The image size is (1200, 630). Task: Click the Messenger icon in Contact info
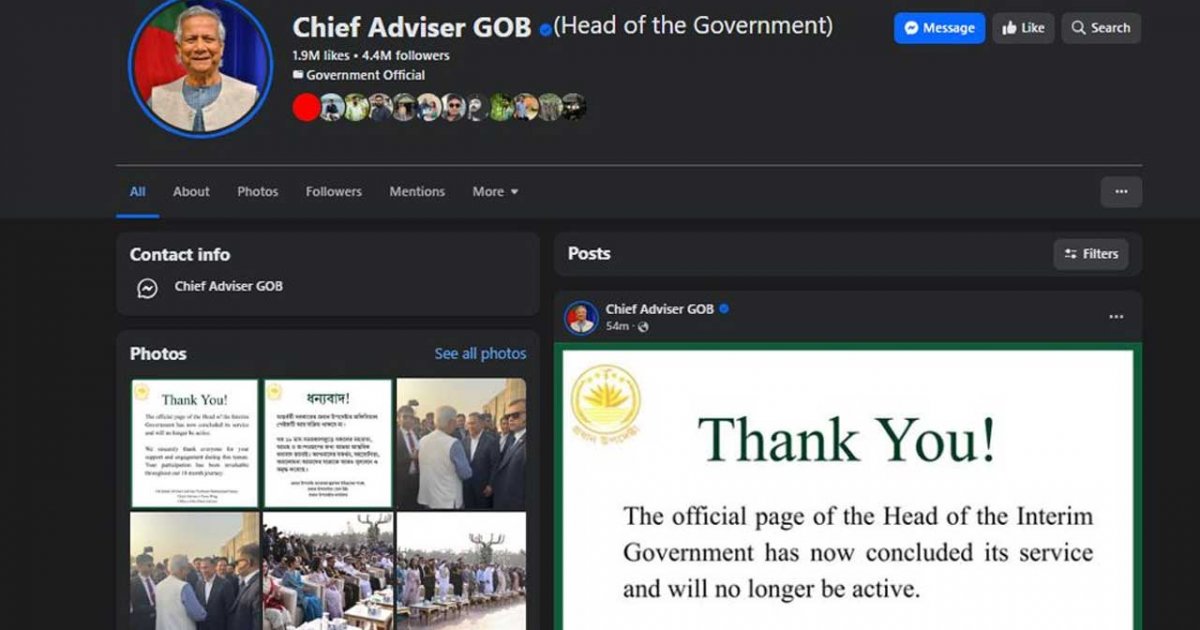[147, 288]
